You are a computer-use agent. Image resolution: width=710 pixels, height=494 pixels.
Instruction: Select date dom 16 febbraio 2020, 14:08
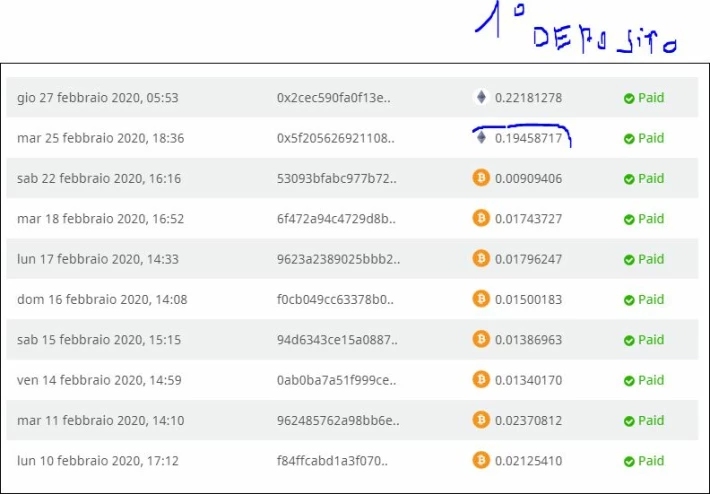[102, 299]
